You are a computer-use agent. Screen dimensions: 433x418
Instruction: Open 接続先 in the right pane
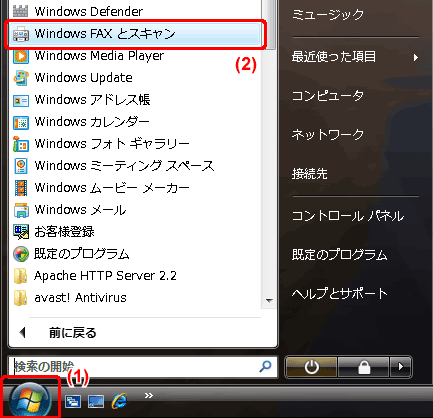pyautogui.click(x=310, y=174)
